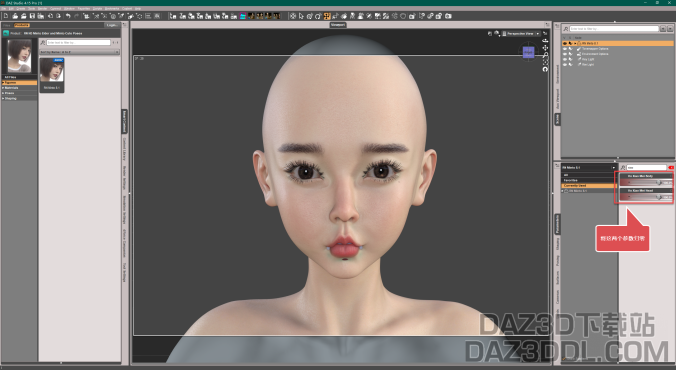Select the Rotate tool icon

pos(318,16)
